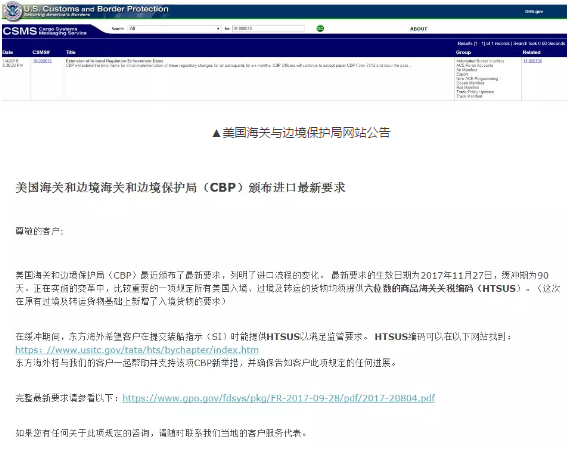Open CSMS# 18-000013 record link
Image resolution: width=571 pixels, height=460 pixels.
(42, 61)
